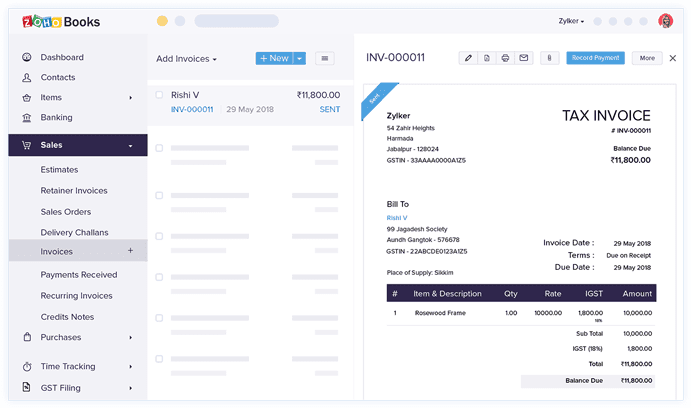
Task: Open Recurring Invoices
Action: point(77,296)
